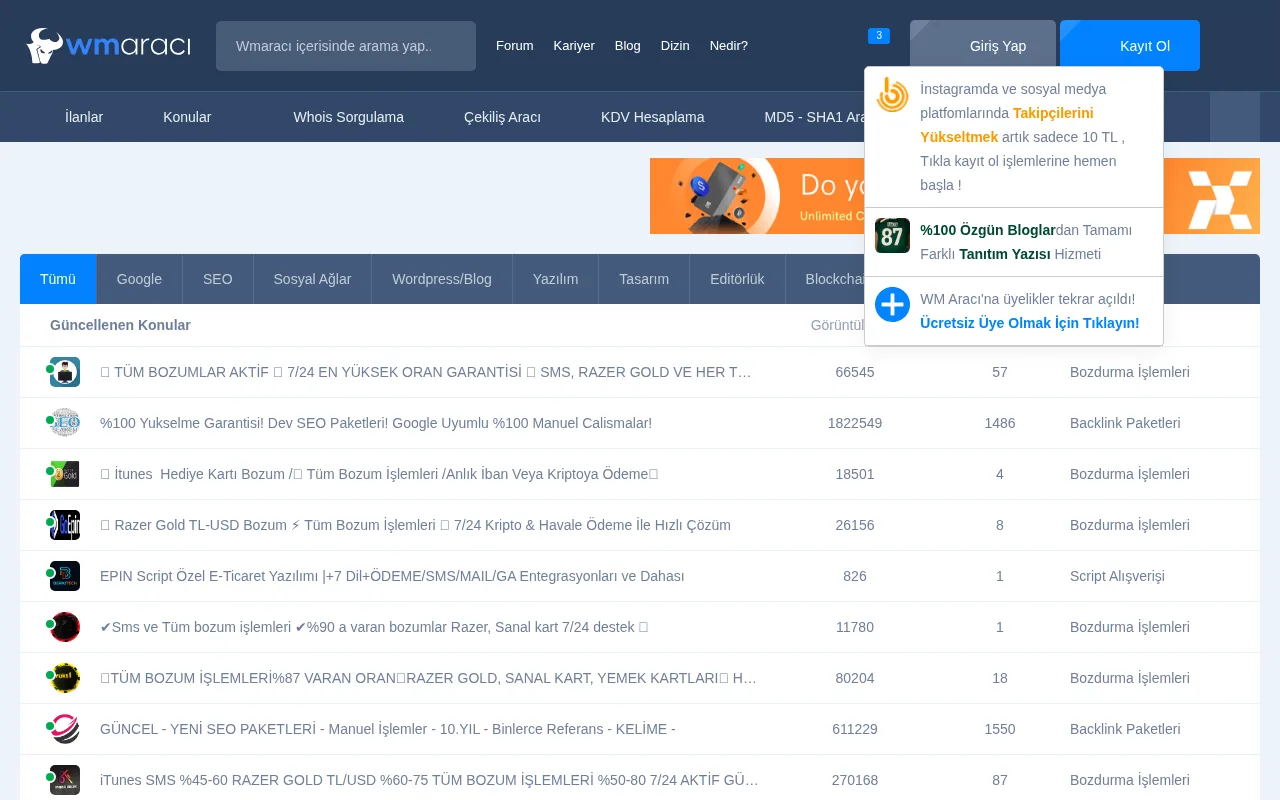Switch to the Wordpress/Blog tab
1280x800 pixels.
[441, 279]
